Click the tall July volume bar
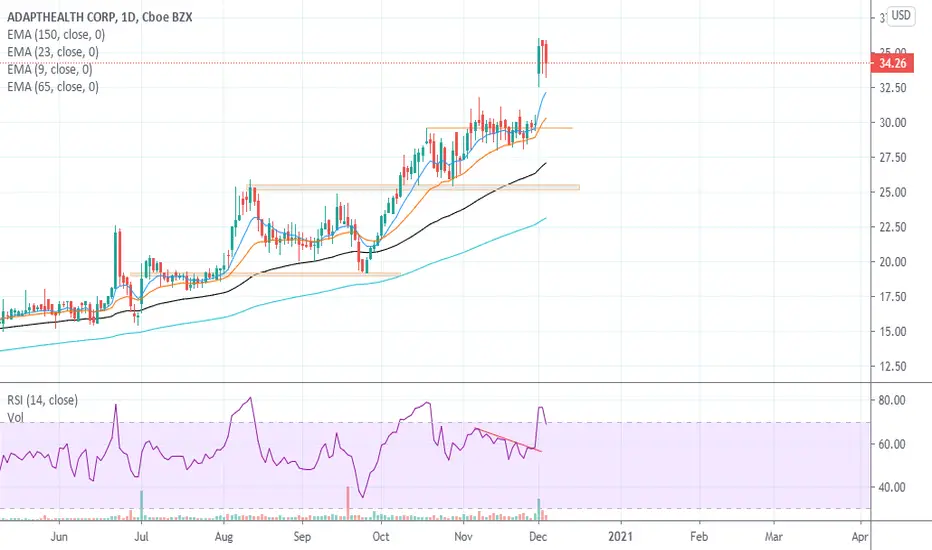The width and height of the screenshot is (932, 550). [x=141, y=505]
